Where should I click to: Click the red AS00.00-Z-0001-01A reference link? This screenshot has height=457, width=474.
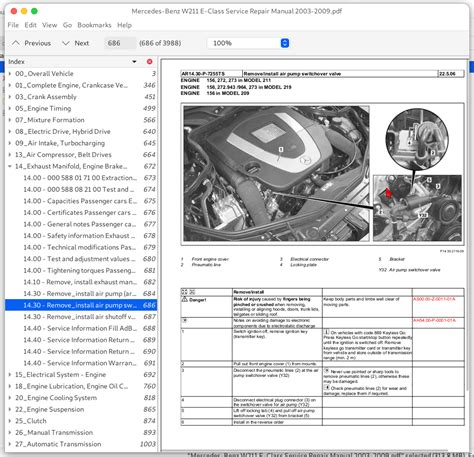434,299
